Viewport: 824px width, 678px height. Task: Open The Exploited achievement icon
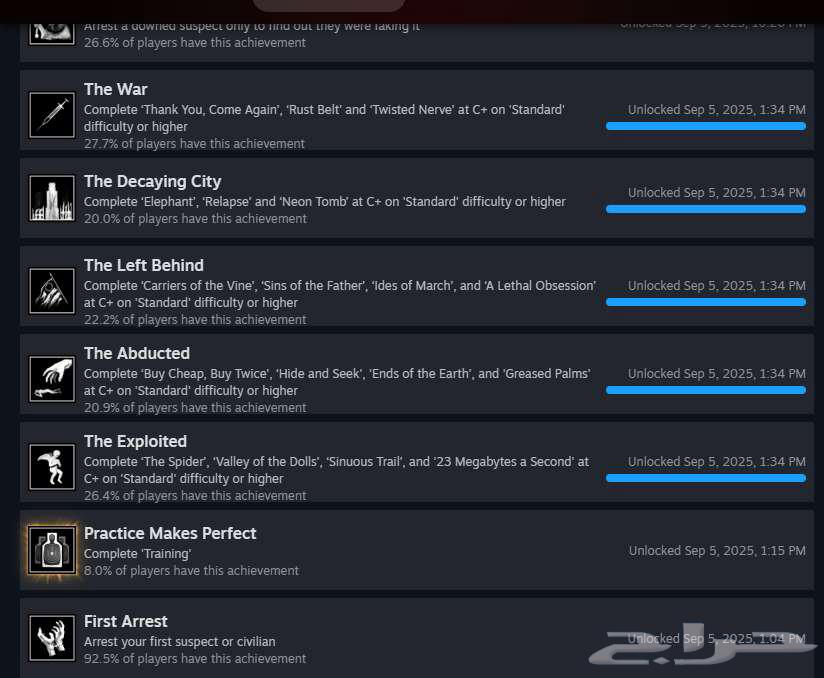52,467
